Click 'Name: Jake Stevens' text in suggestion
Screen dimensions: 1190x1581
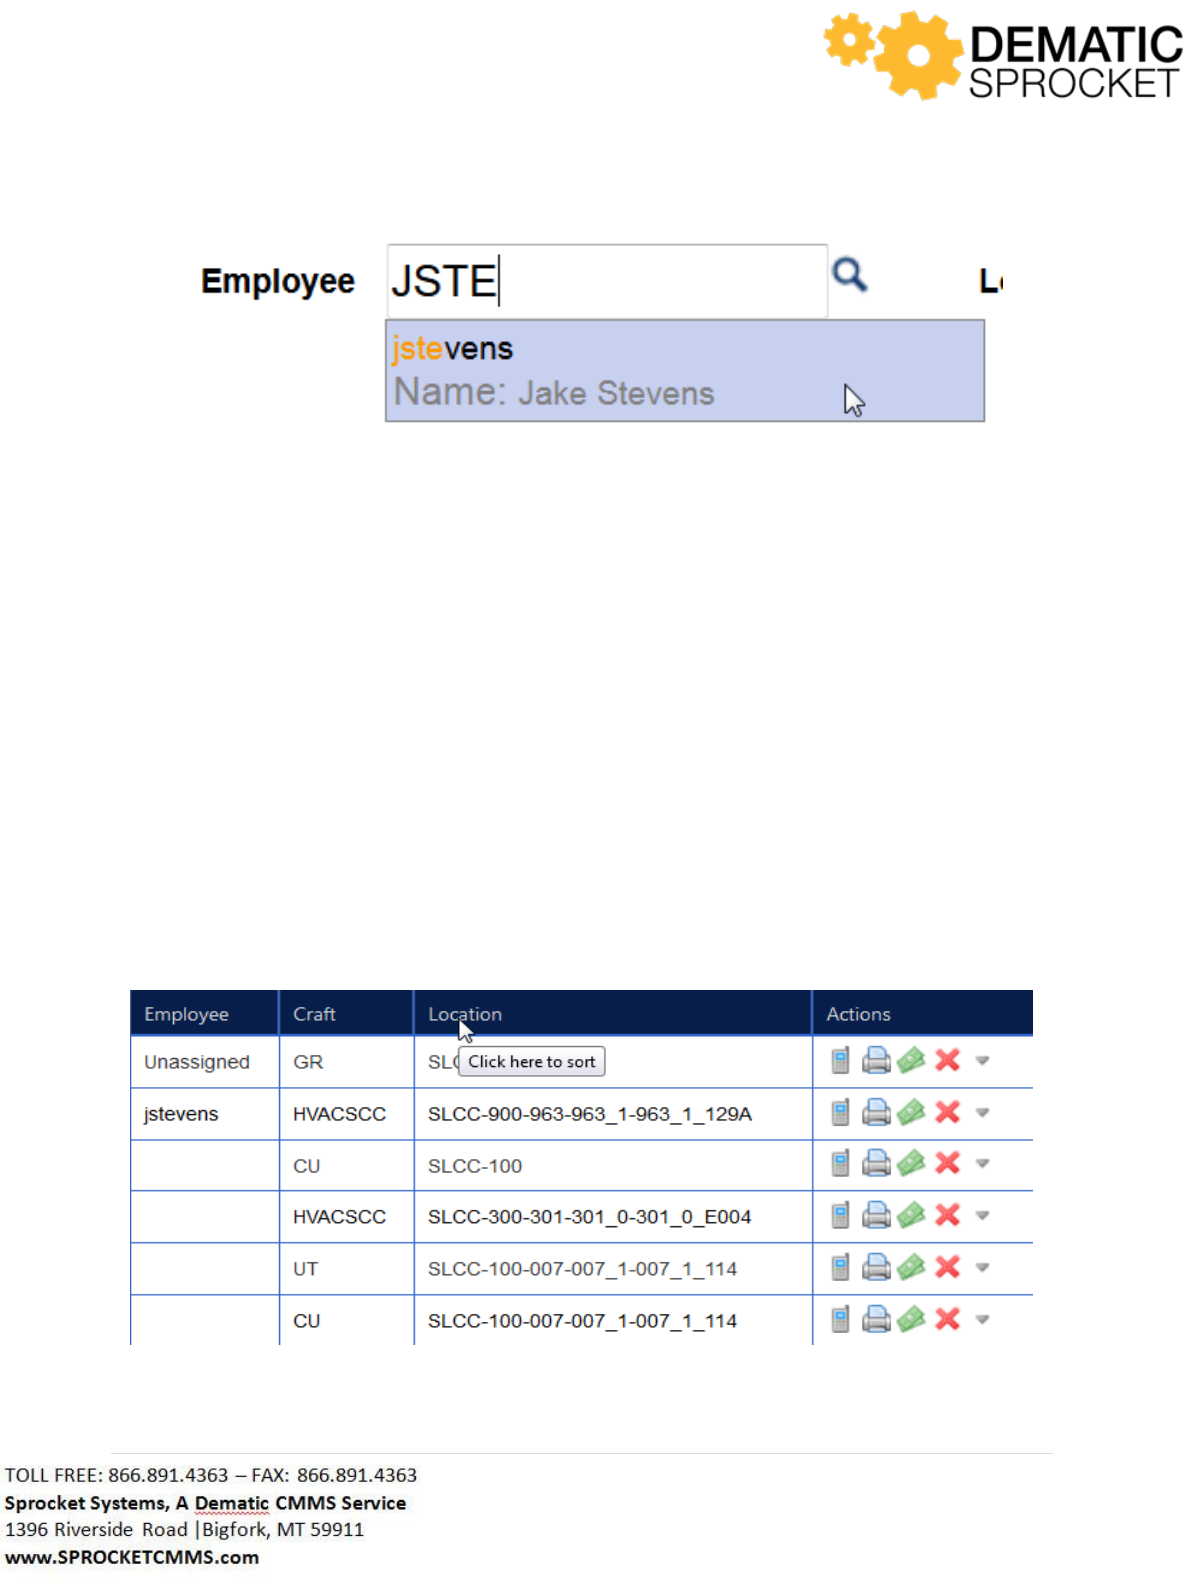554,392
